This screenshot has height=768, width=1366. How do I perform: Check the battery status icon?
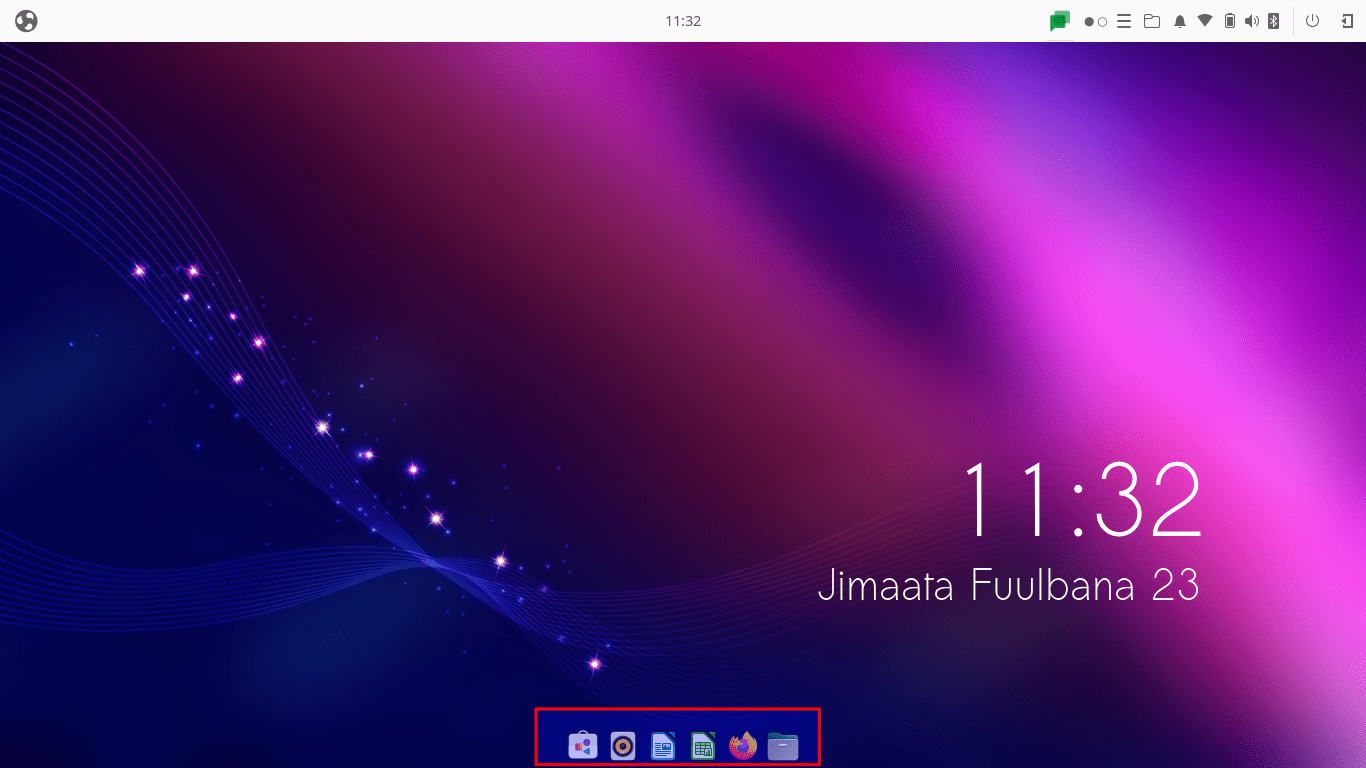pyautogui.click(x=1230, y=21)
